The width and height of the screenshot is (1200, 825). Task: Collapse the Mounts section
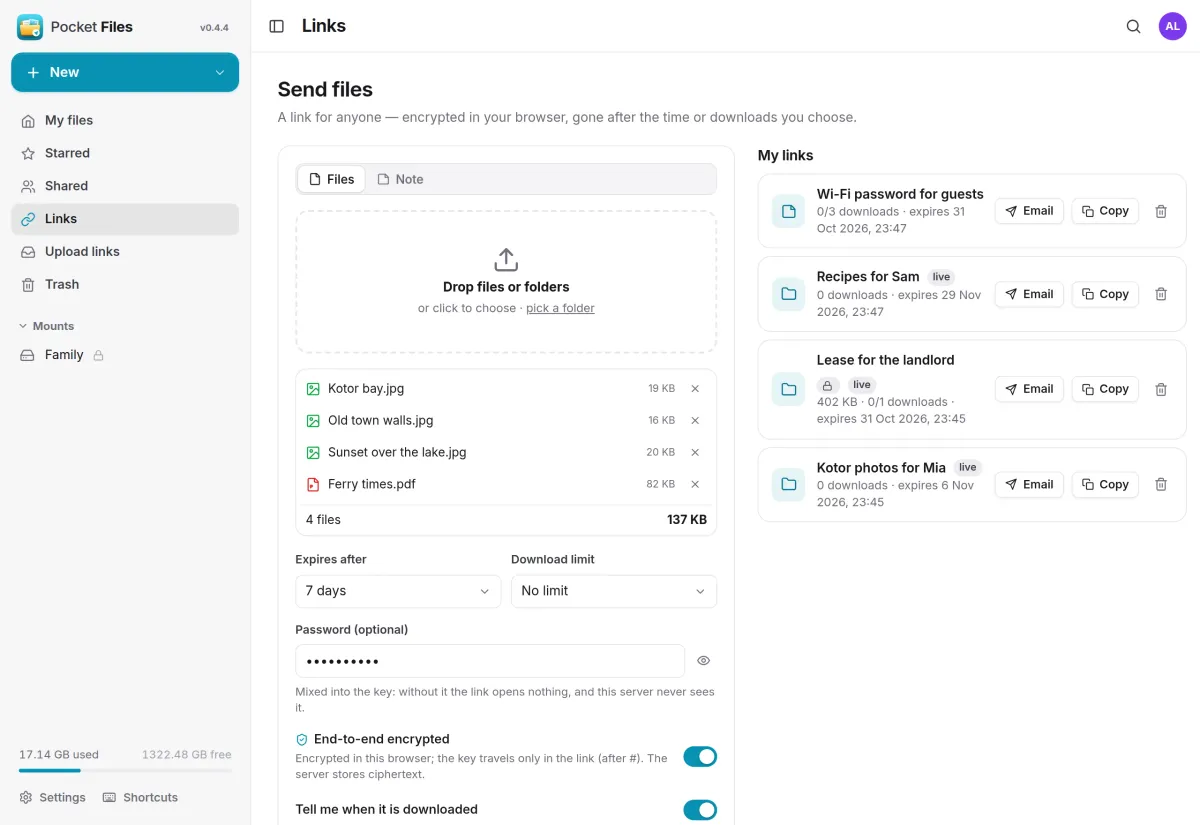pyautogui.click(x=47, y=326)
